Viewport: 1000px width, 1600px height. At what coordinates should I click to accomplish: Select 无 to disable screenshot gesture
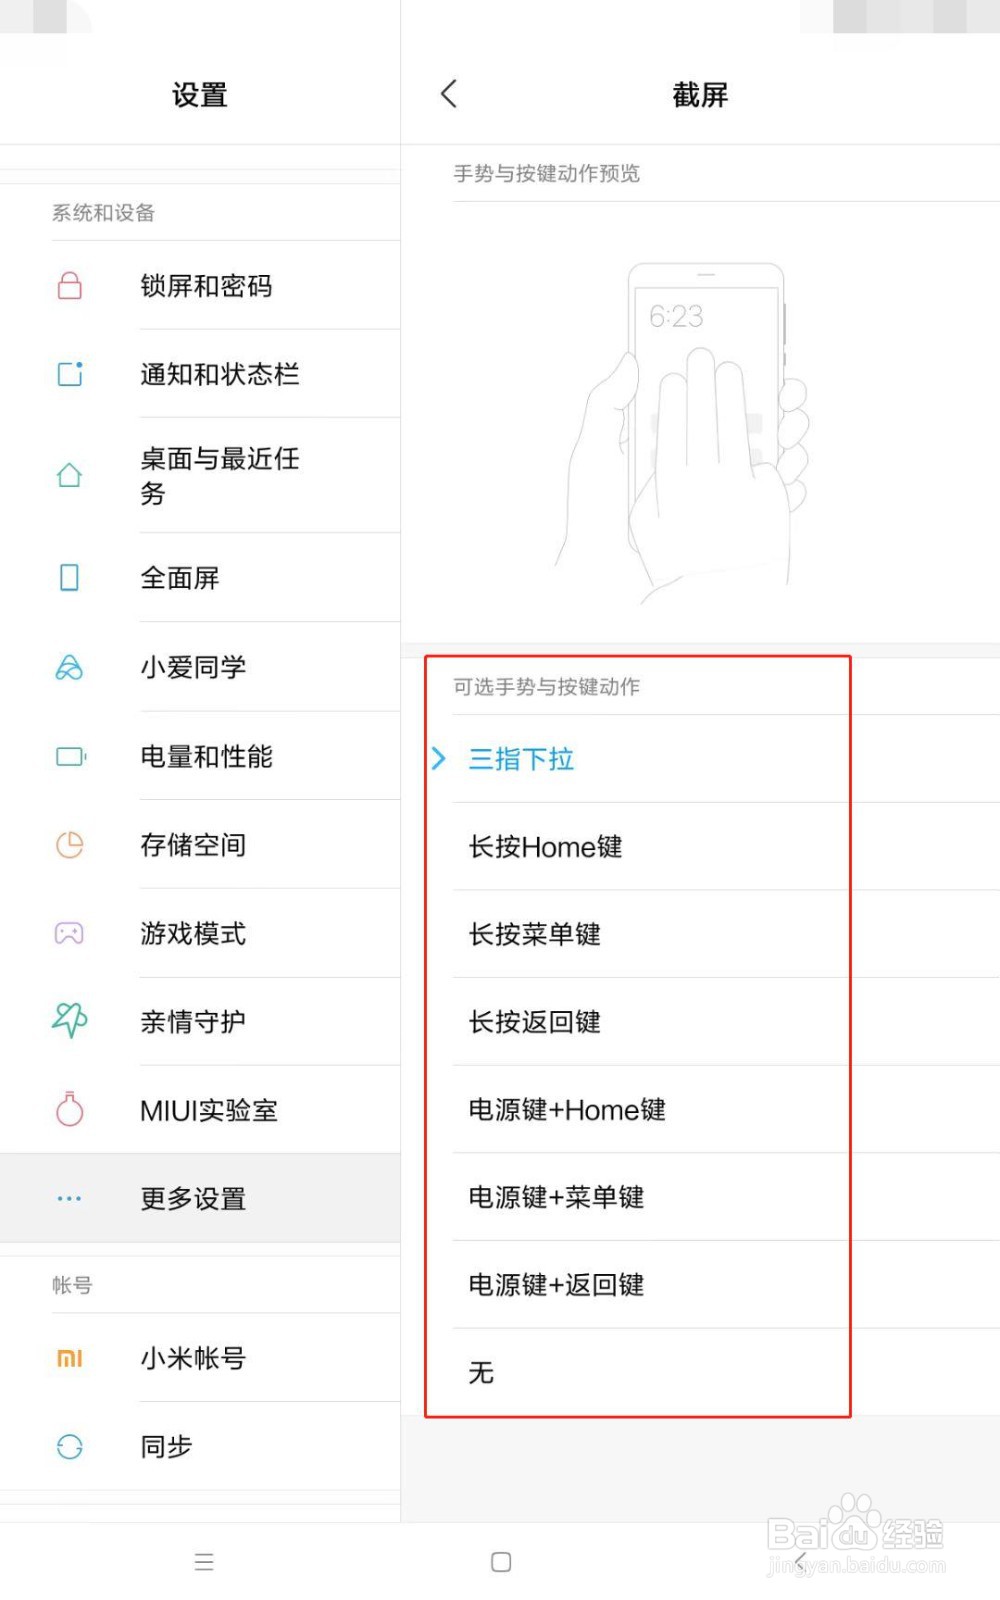[x=481, y=1372]
